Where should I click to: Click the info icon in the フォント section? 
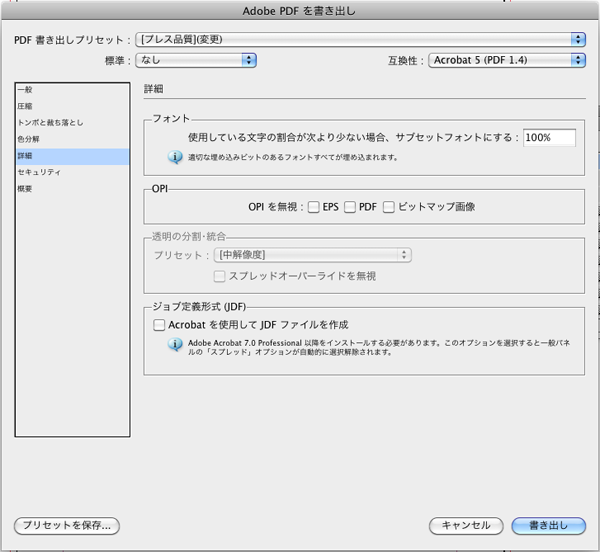tap(176, 157)
